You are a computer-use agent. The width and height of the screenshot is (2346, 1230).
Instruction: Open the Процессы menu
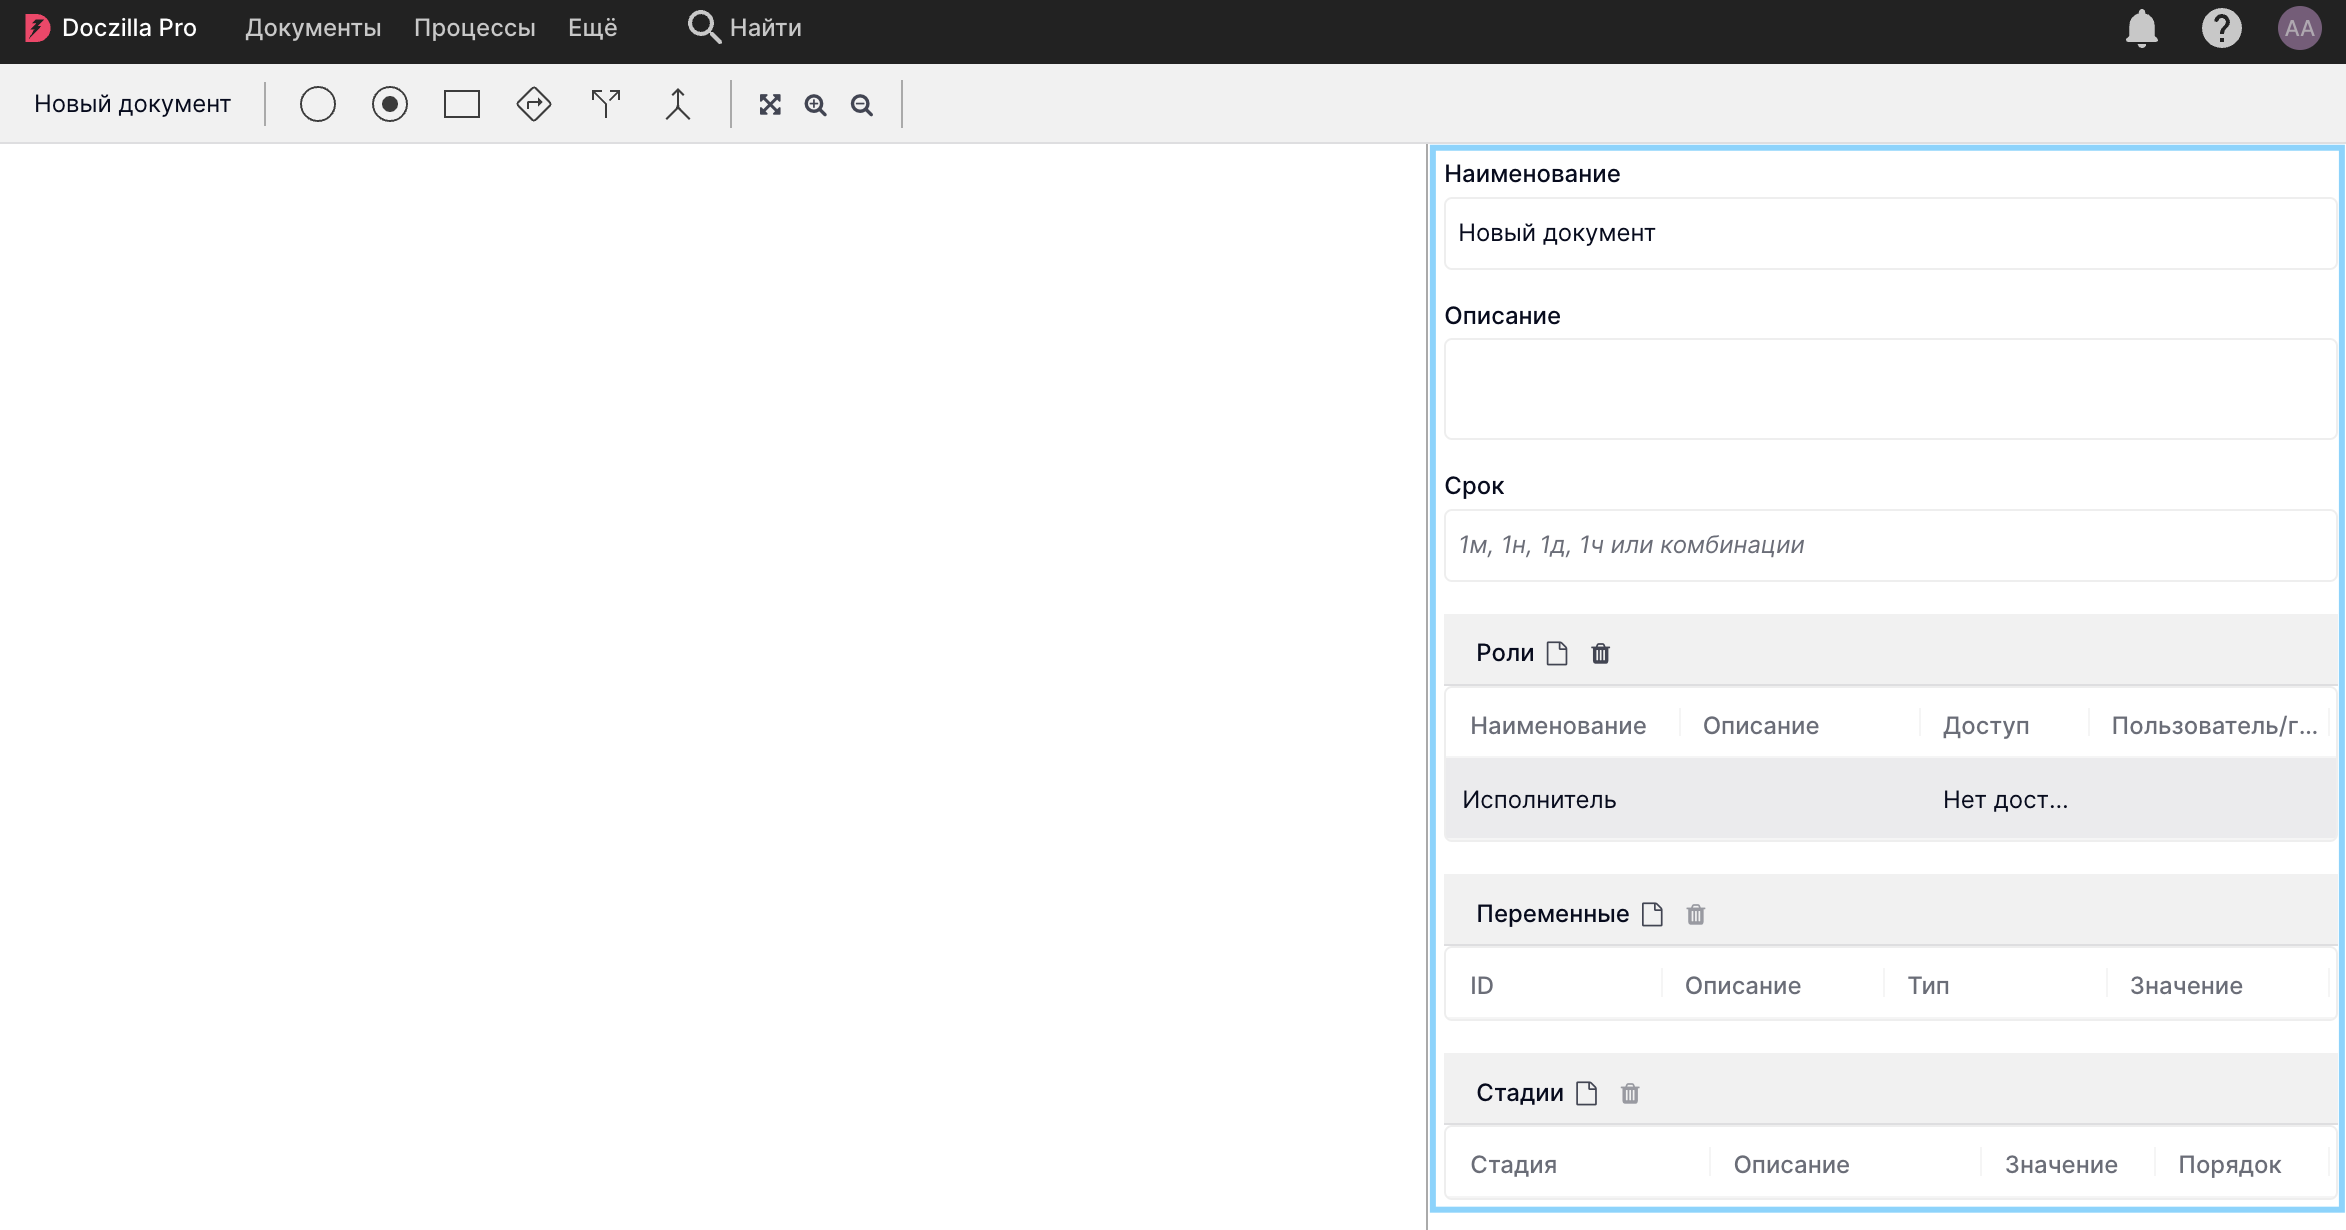click(x=475, y=28)
